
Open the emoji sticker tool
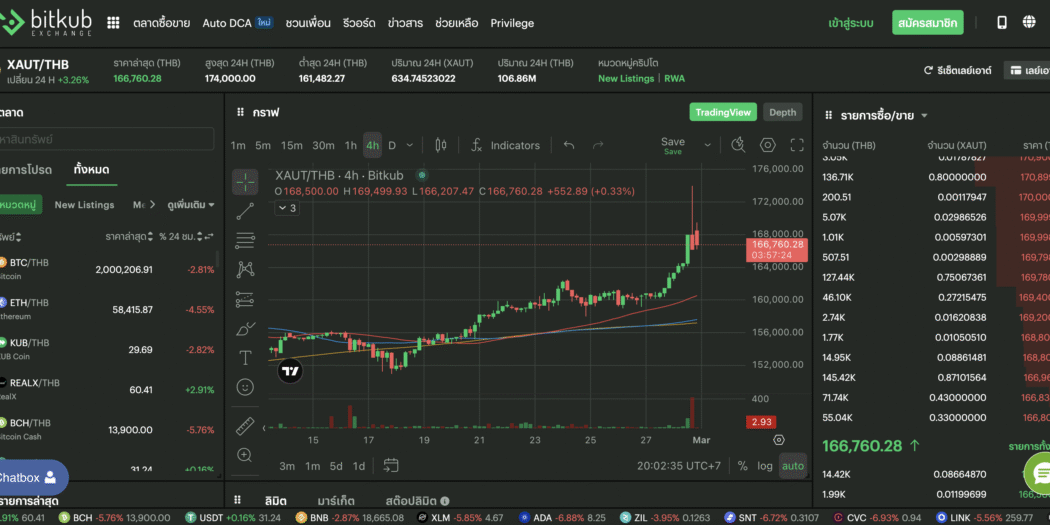(x=245, y=386)
